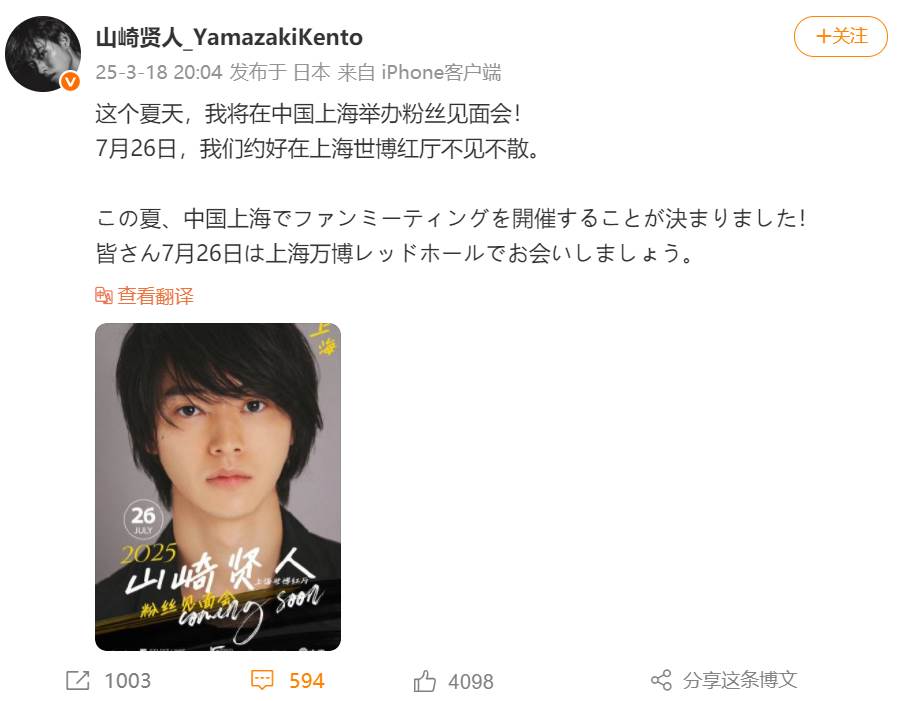Click the translate icon beside 查看翻译

[x=104, y=296]
